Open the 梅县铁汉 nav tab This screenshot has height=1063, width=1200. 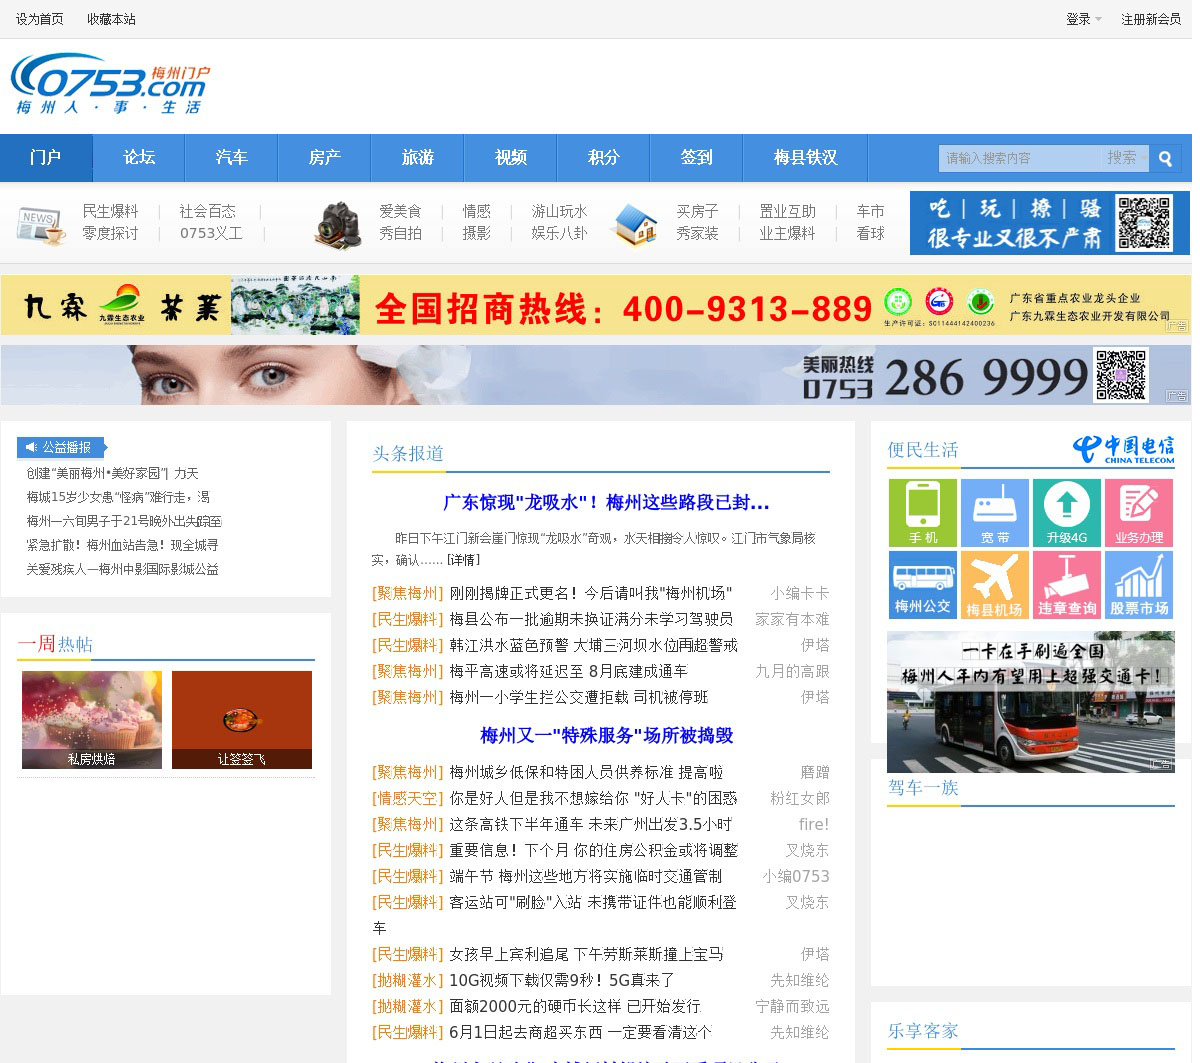point(806,158)
